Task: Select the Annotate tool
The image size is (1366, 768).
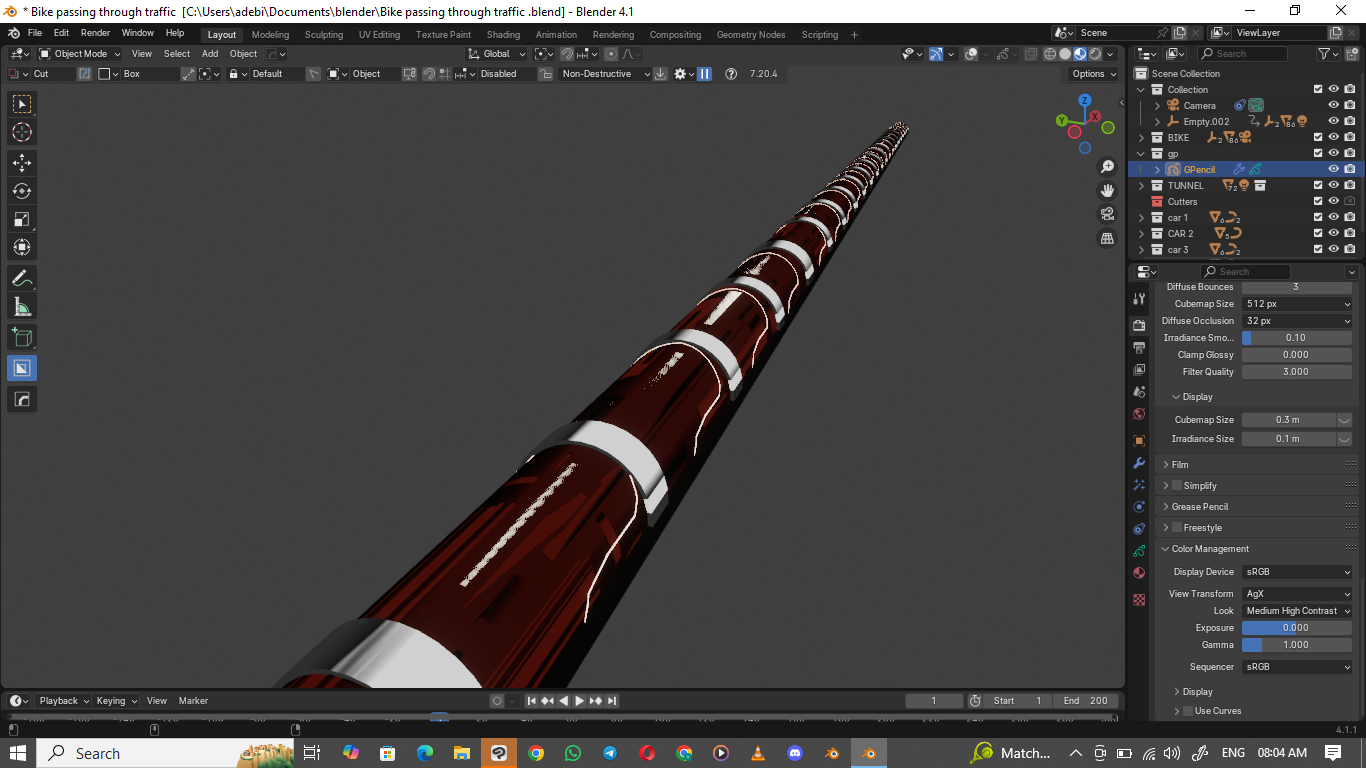Action: [x=22, y=278]
